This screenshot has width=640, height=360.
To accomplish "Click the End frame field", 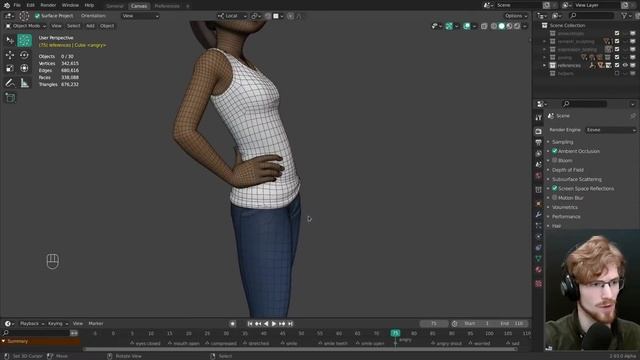I will pyautogui.click(x=512, y=324).
